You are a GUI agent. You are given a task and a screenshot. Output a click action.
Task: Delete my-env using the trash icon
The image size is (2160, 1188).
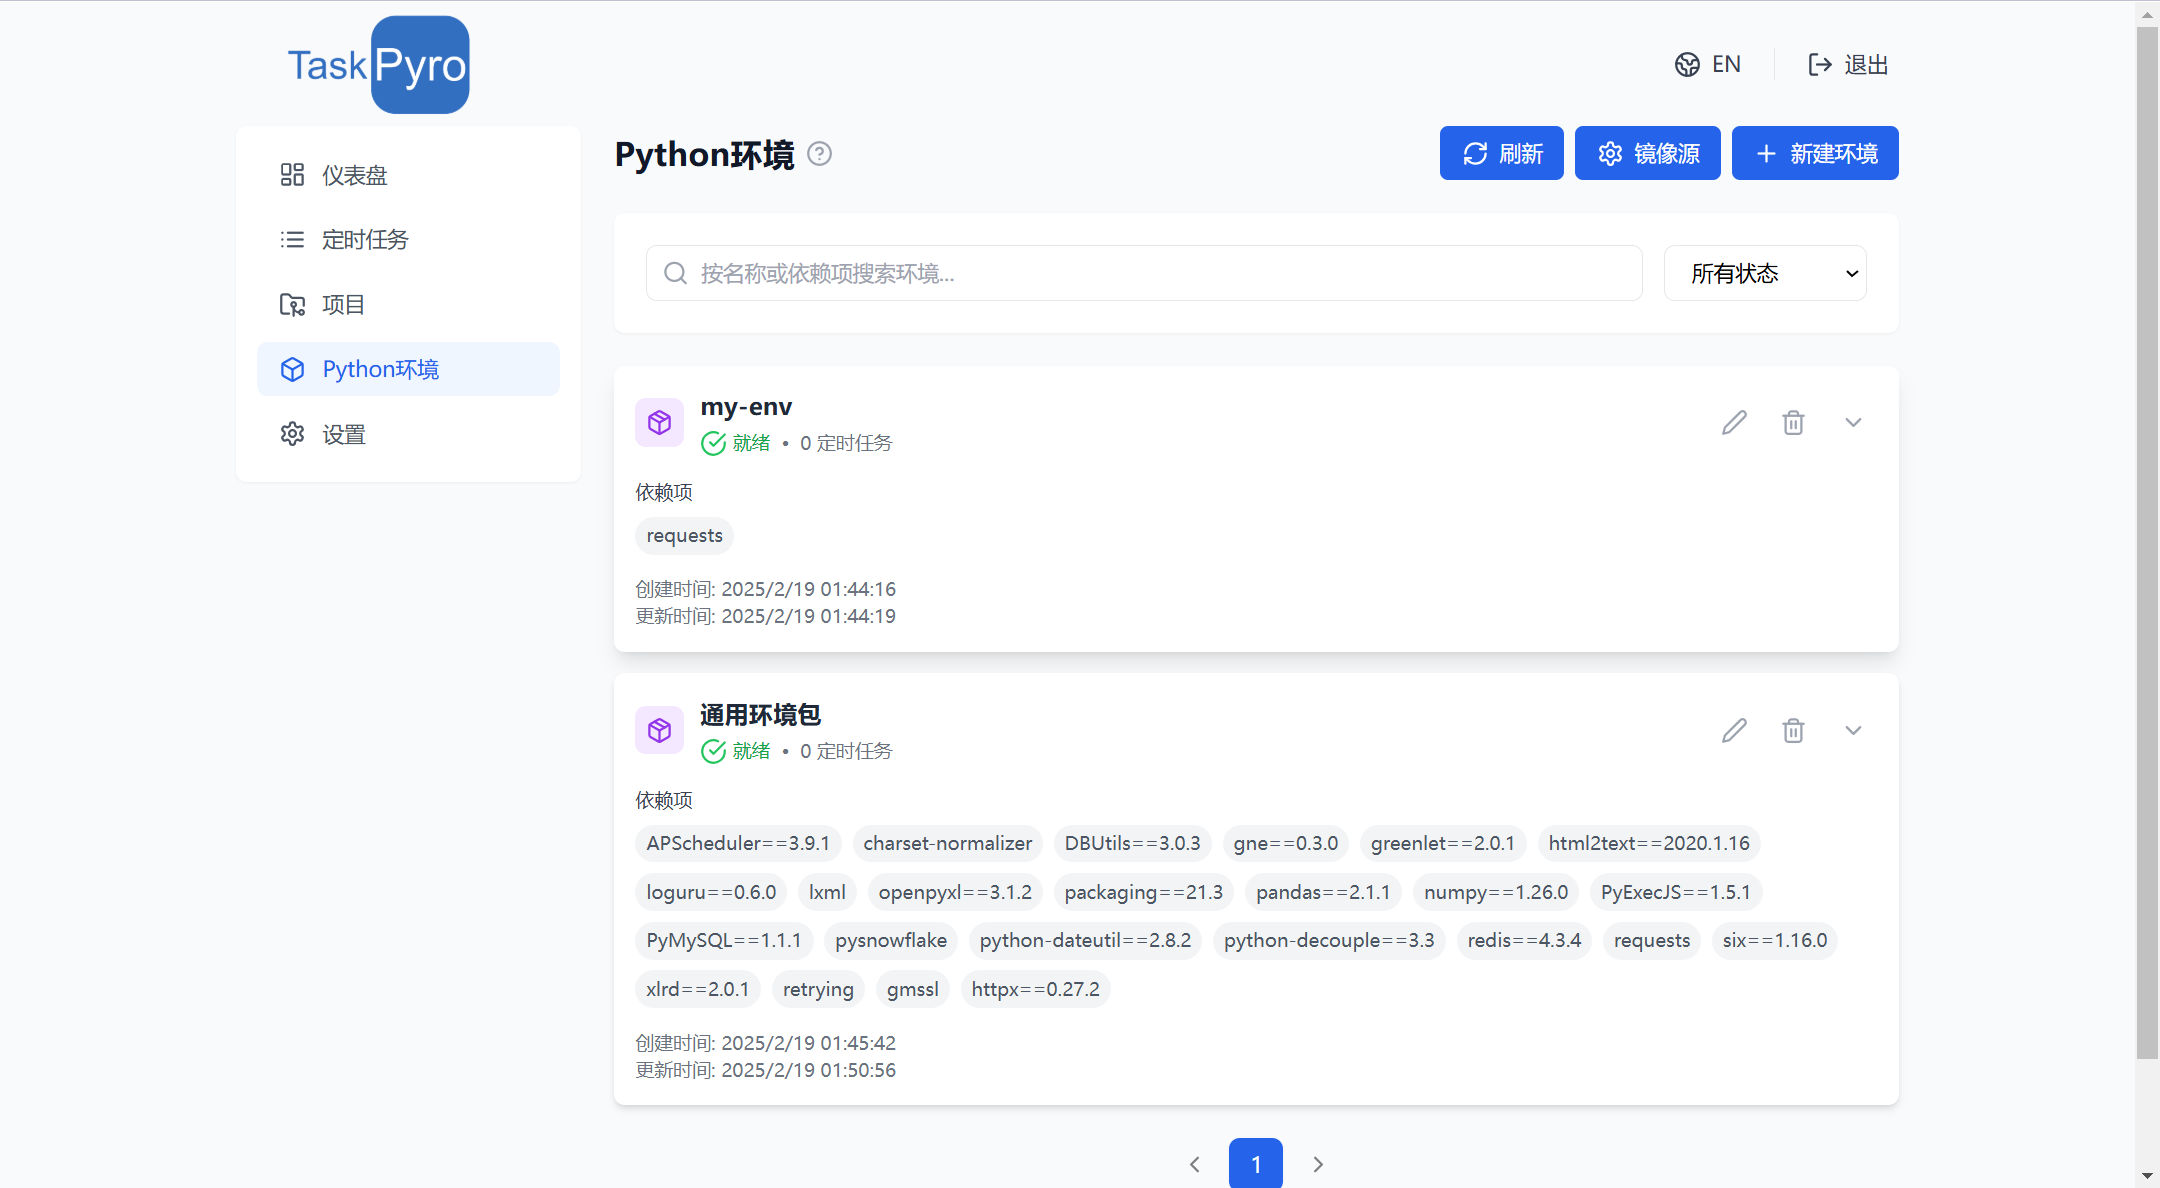(x=1793, y=422)
